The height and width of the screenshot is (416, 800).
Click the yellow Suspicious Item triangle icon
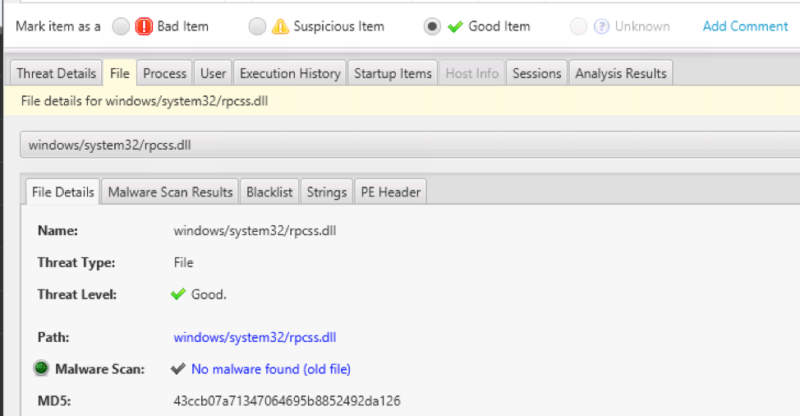tap(280, 26)
